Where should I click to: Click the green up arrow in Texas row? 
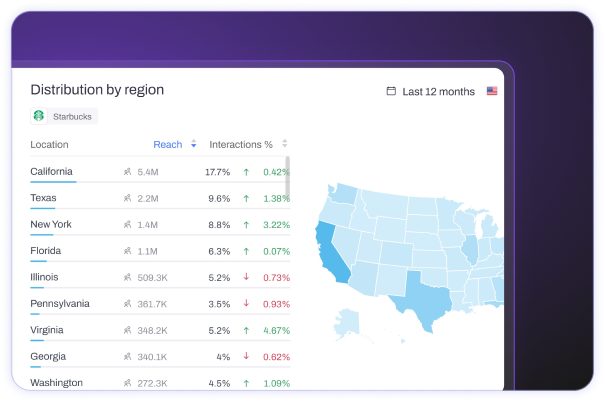pos(246,199)
